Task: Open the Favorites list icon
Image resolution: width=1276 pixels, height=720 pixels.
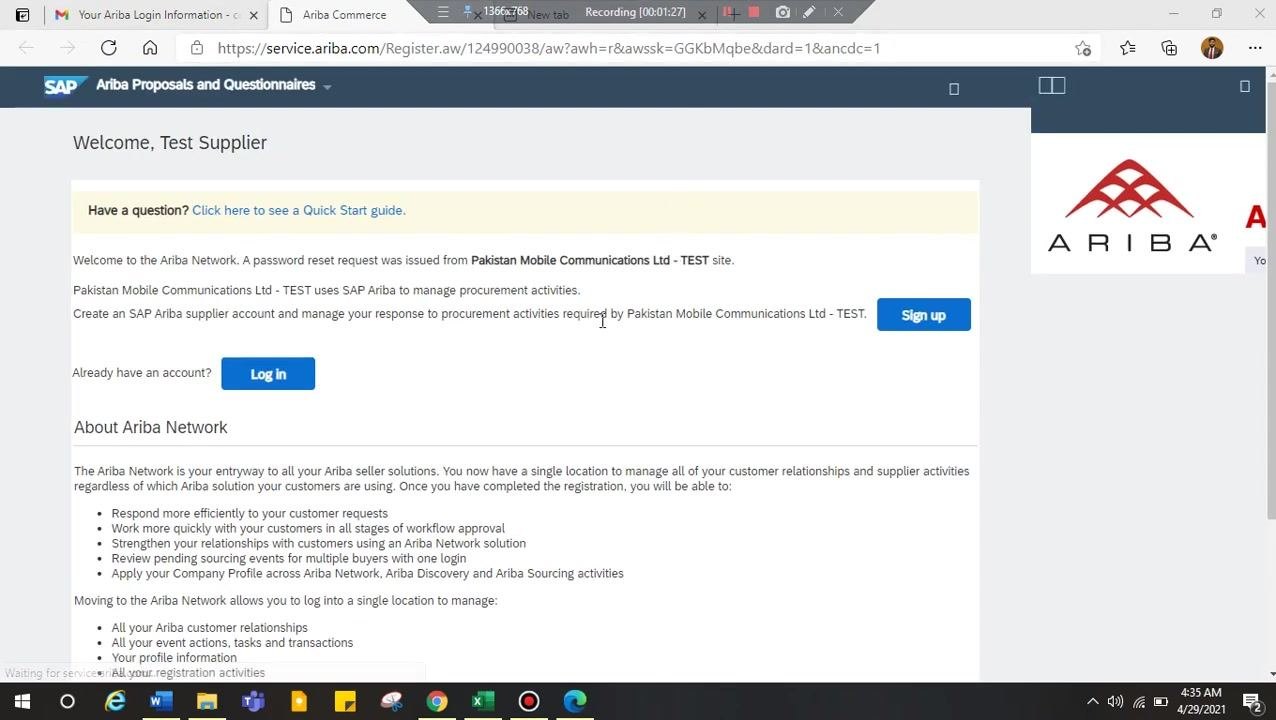Action: point(1128,48)
